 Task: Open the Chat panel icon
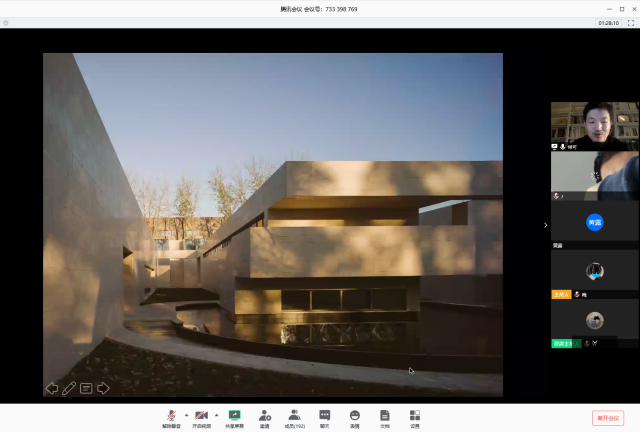(x=325, y=415)
